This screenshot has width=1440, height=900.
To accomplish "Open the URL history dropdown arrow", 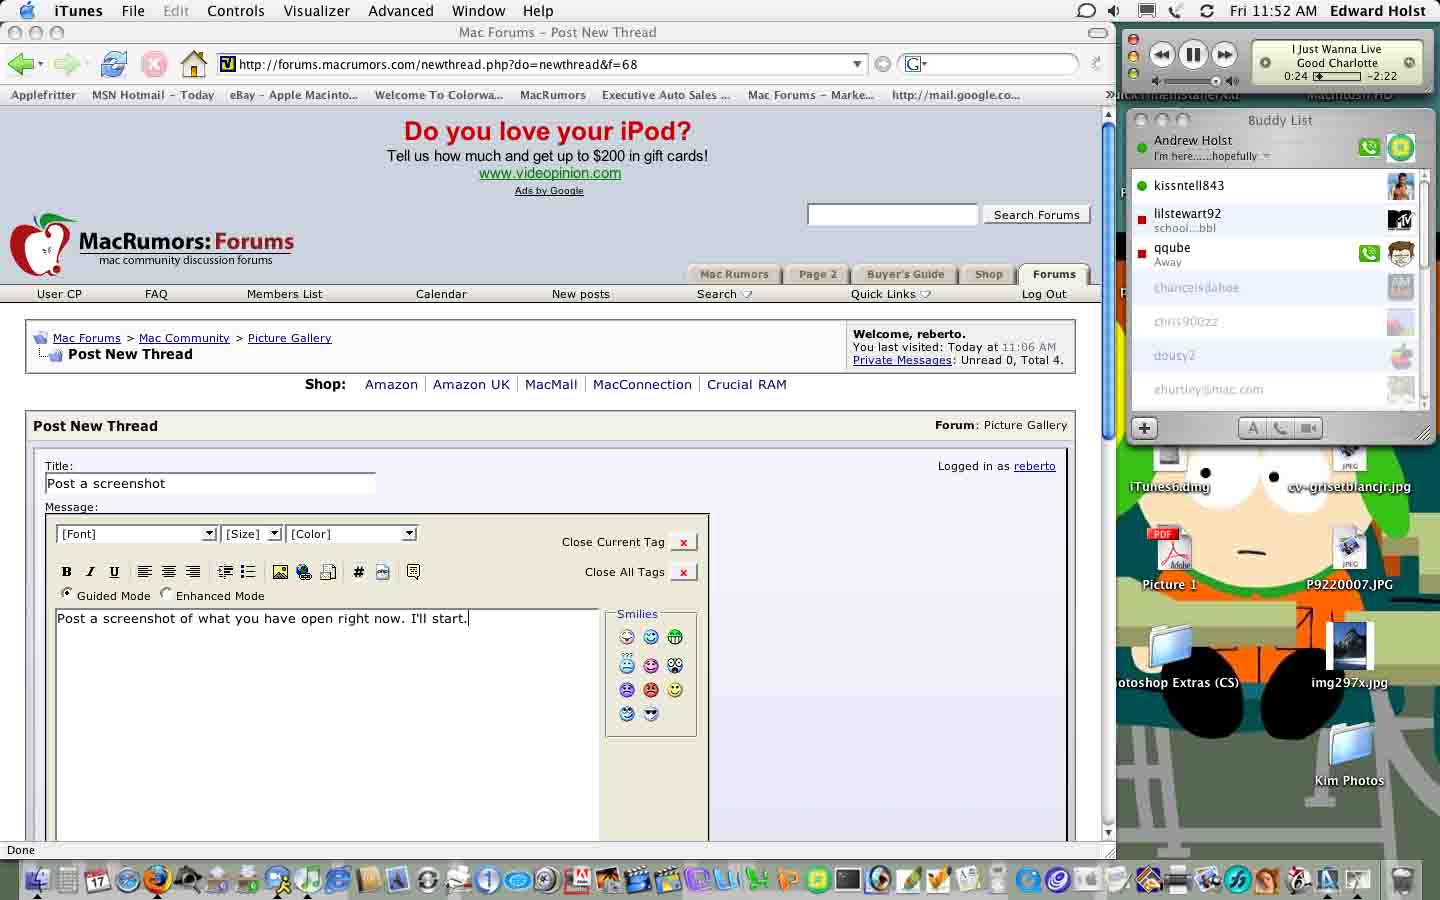I will pyautogui.click(x=857, y=64).
